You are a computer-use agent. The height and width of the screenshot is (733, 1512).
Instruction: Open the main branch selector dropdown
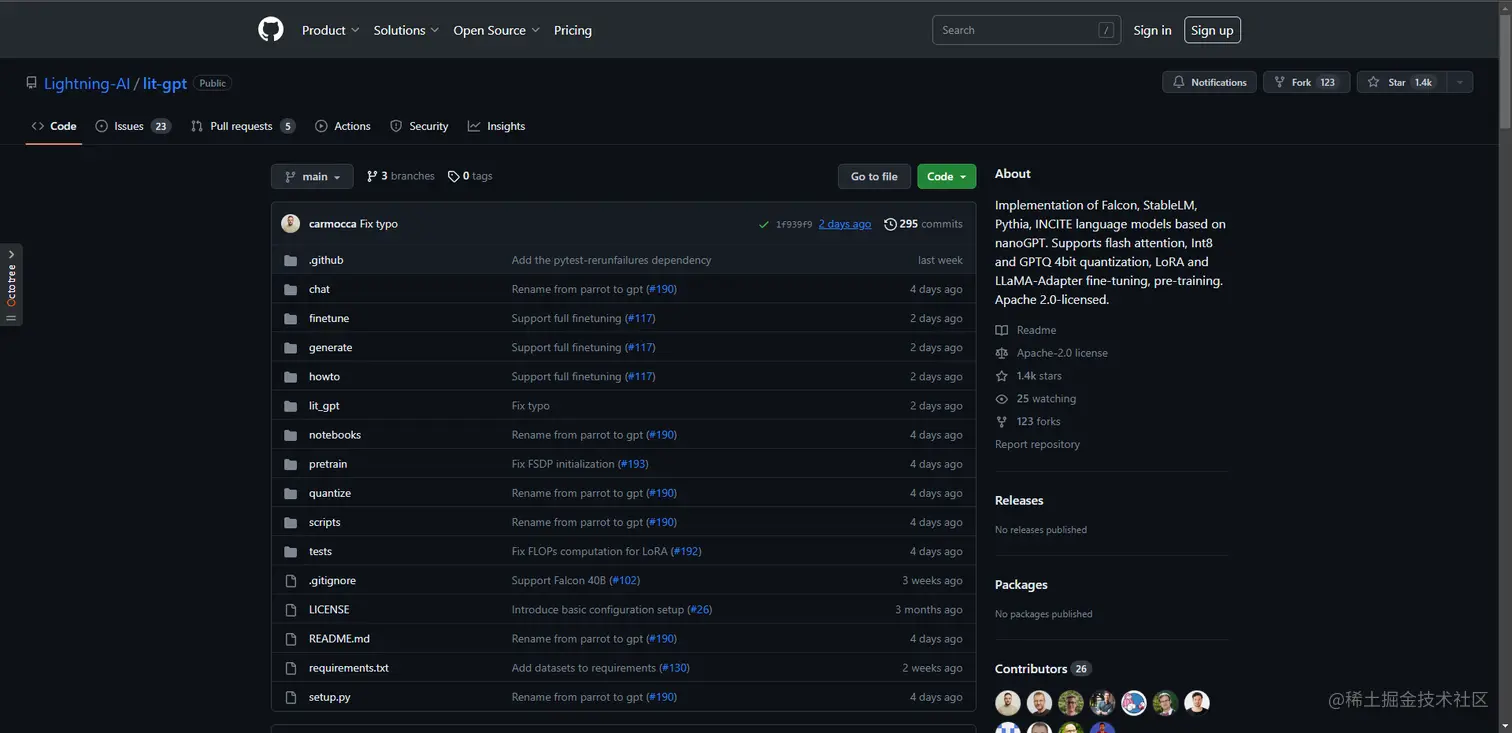[x=312, y=176]
